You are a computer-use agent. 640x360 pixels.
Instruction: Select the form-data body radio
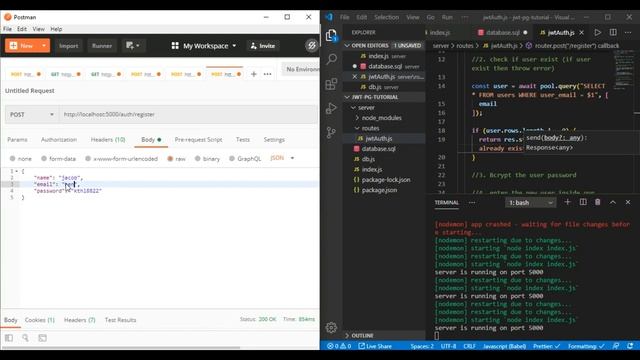coord(44,158)
